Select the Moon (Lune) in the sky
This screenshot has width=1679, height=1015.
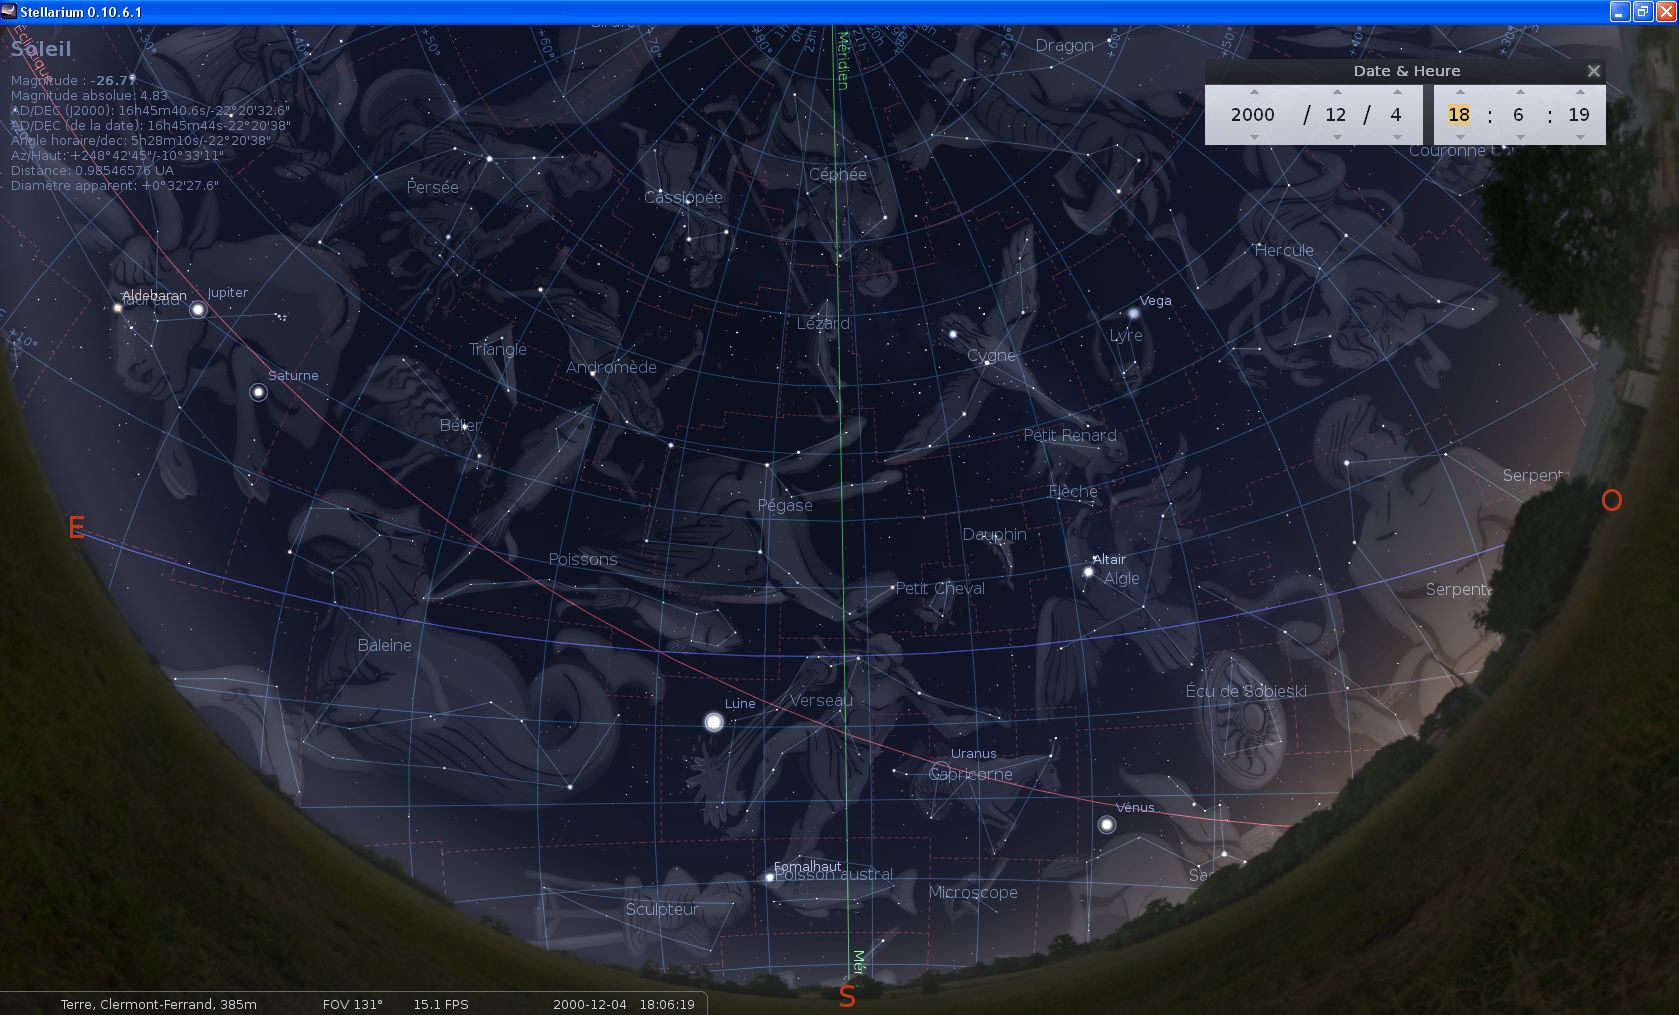(714, 722)
